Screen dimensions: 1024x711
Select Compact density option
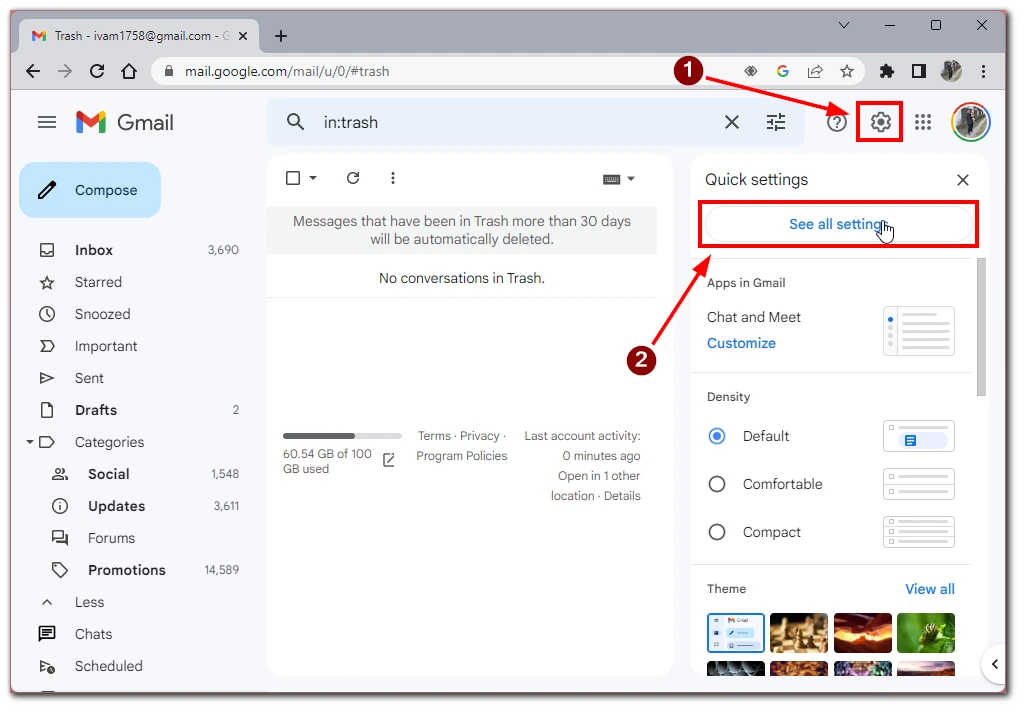717,532
